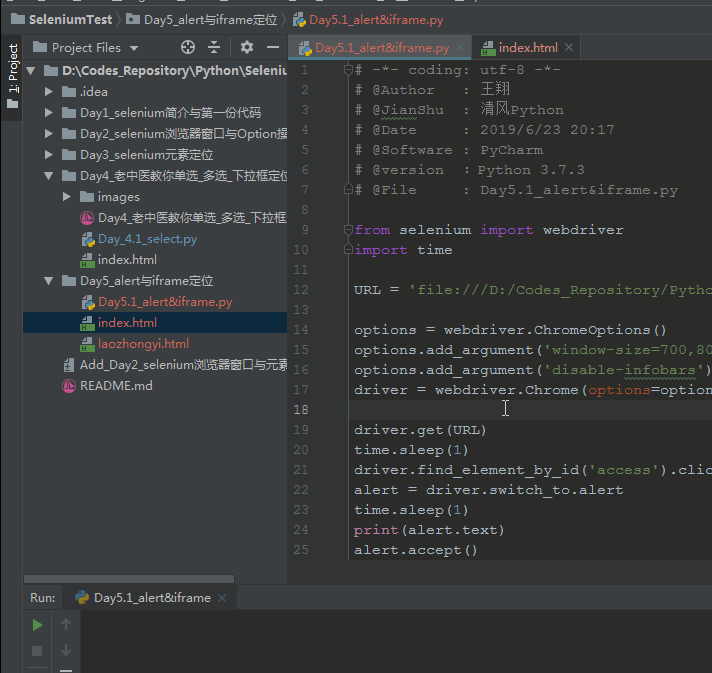
Task: Switch to Day5.1_alert&iframe.py editor tab
Action: pyautogui.click(x=381, y=48)
